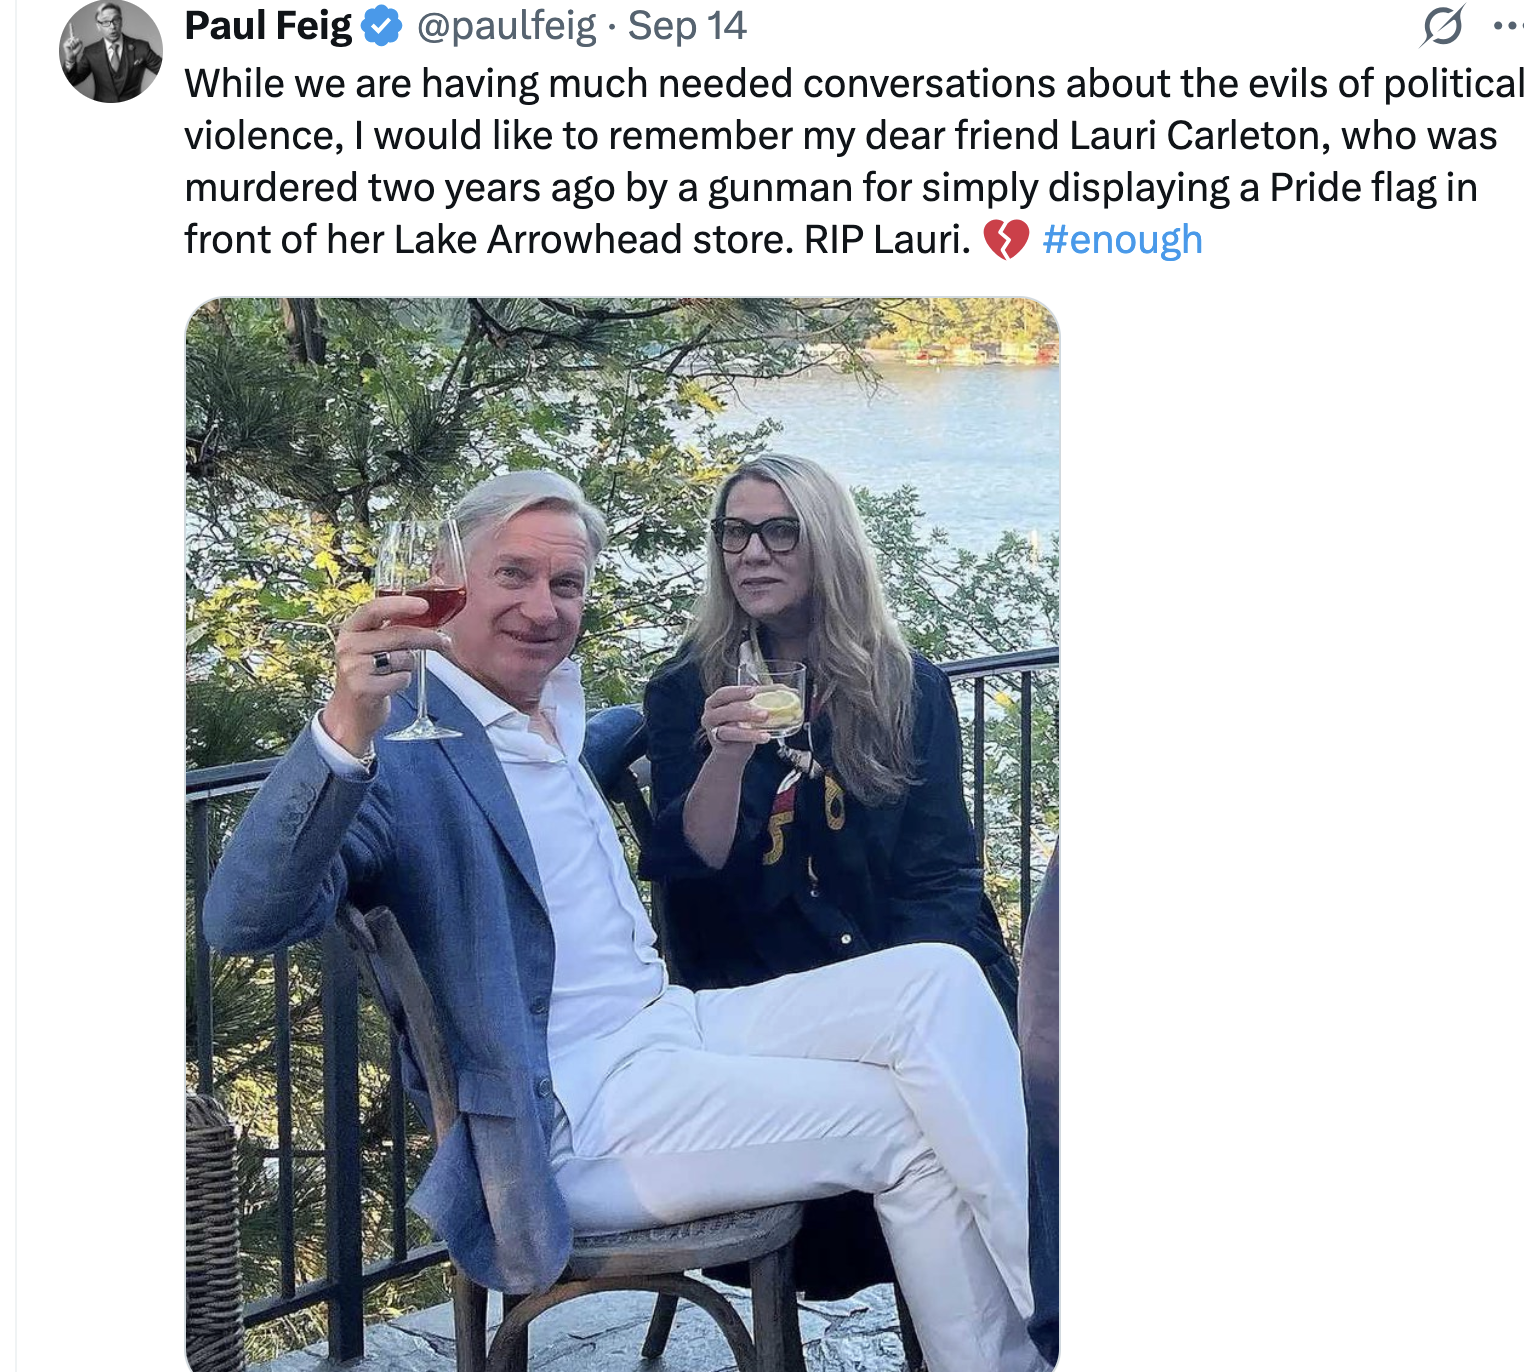Click the raised red wine glass in photo
The width and height of the screenshot is (1524, 1372).
click(422, 590)
